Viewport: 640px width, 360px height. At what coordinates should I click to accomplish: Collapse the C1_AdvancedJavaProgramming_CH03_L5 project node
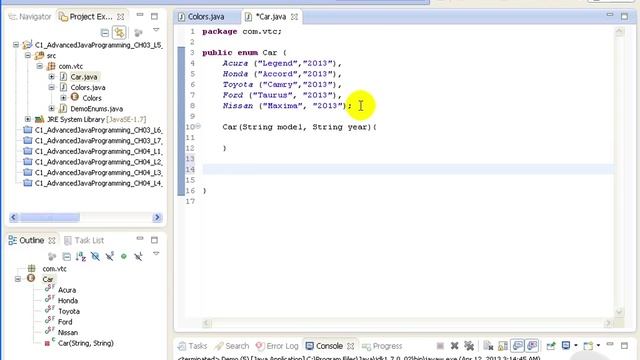point(16,45)
